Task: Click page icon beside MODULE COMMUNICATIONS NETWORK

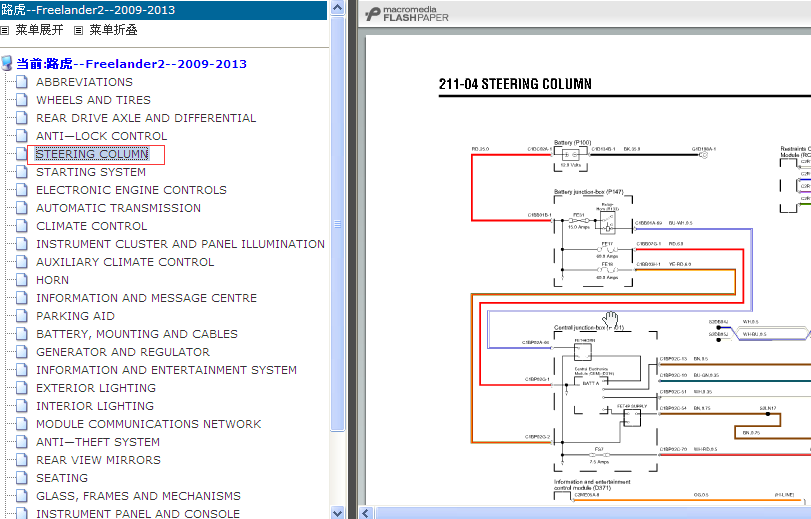Action: [22, 424]
